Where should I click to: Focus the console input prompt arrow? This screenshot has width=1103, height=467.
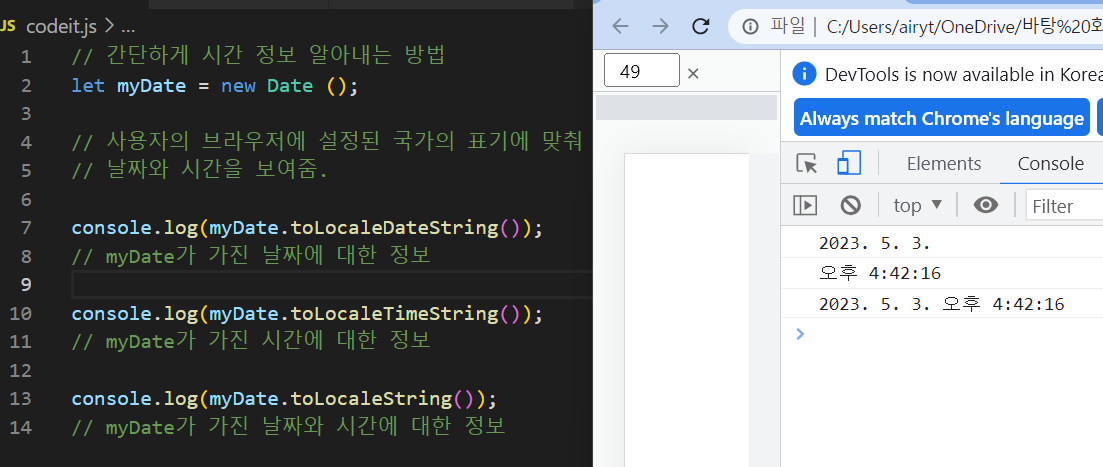tap(799, 333)
